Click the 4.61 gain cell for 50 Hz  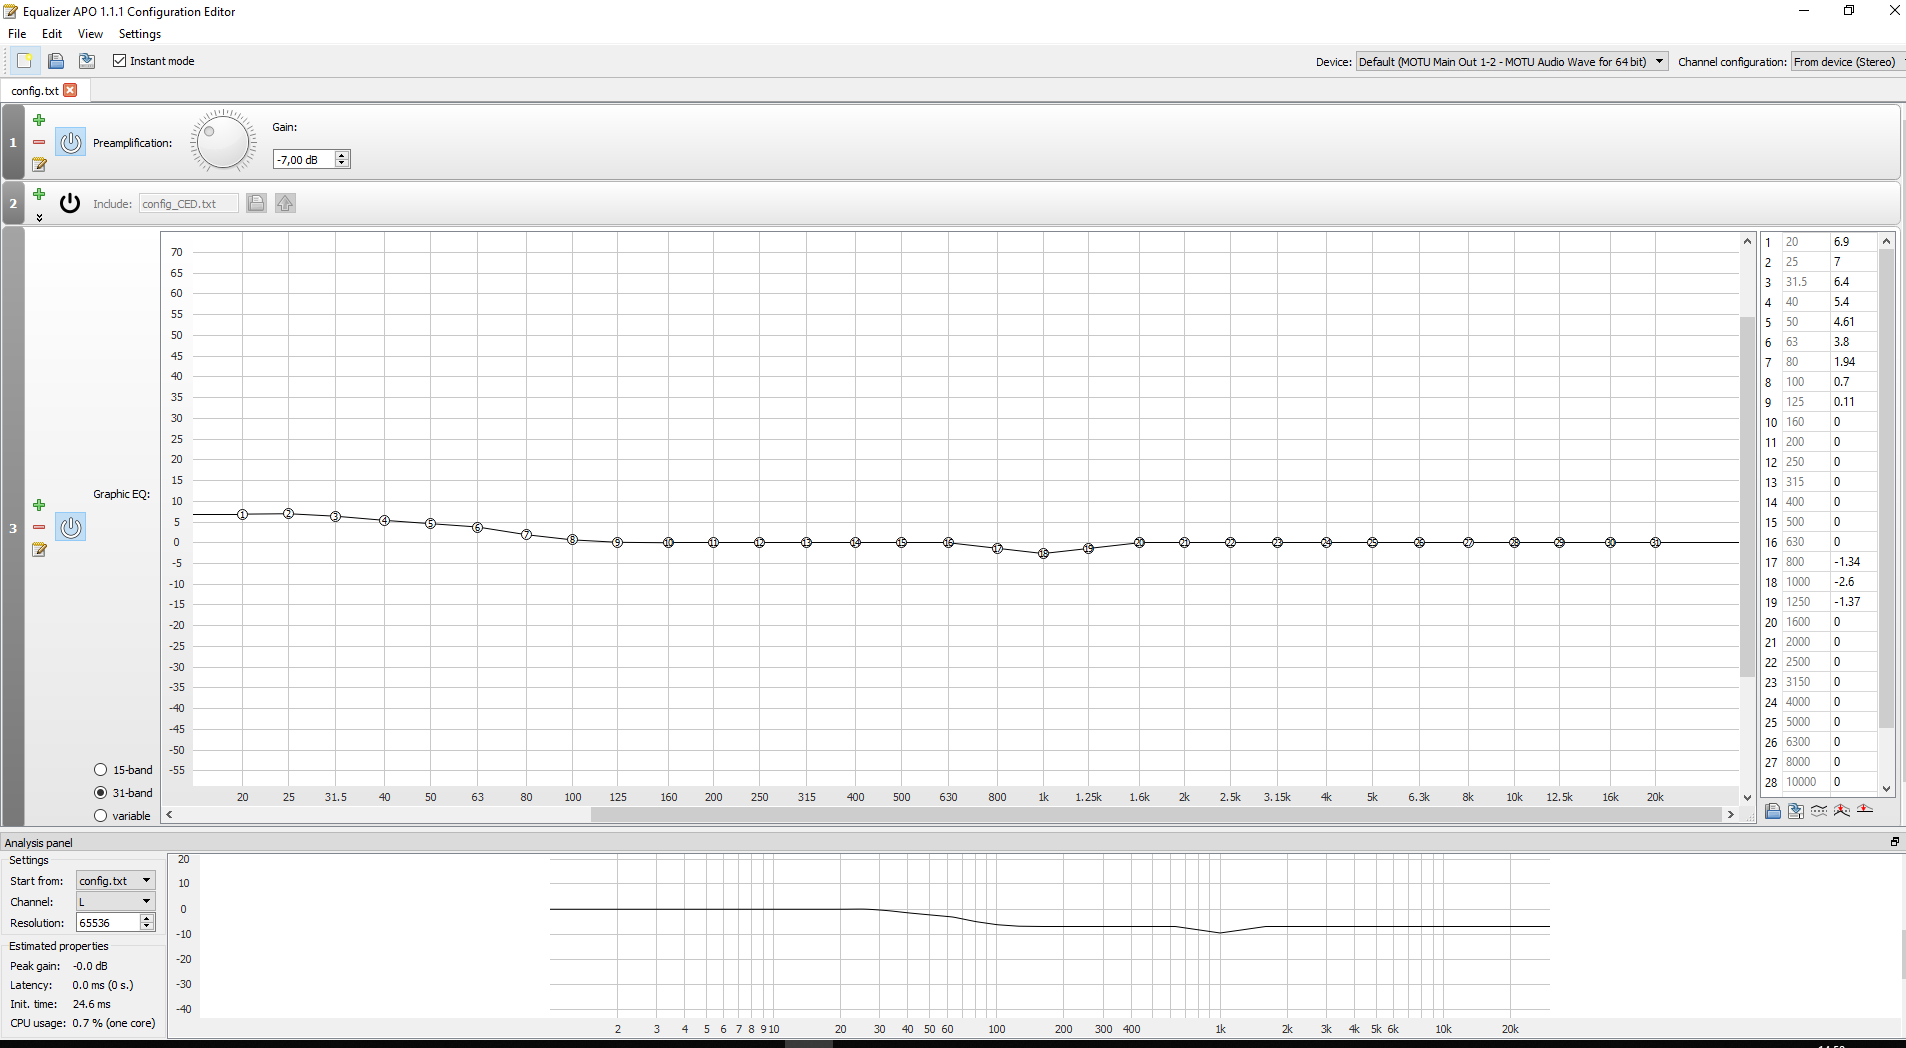coord(1853,322)
